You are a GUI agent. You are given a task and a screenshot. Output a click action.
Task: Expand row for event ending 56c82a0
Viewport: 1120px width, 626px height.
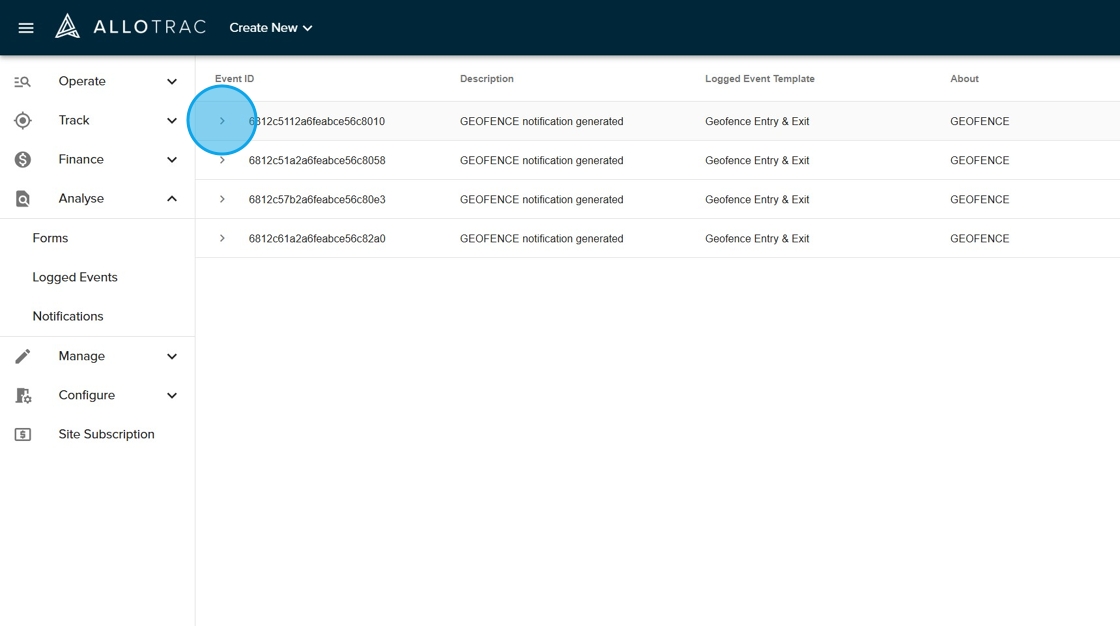(222, 238)
